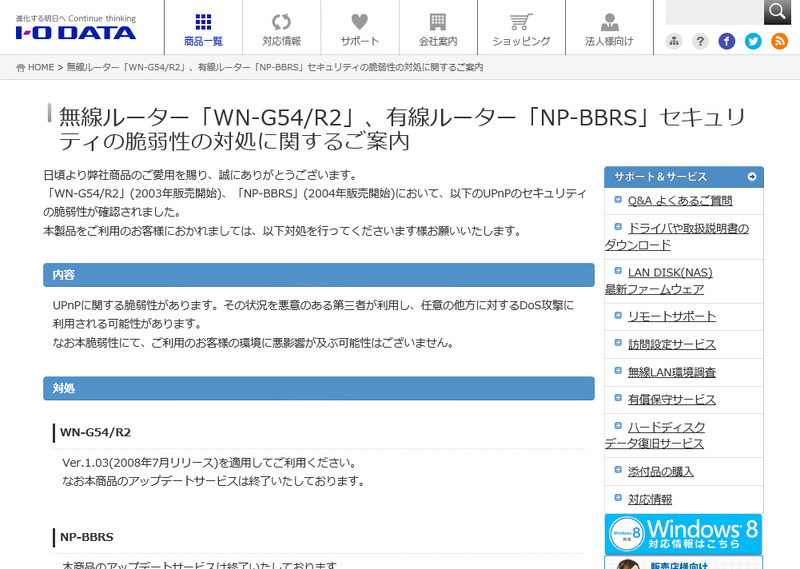Open the RSS feed icon
This screenshot has width=800, height=569.
(779, 41)
